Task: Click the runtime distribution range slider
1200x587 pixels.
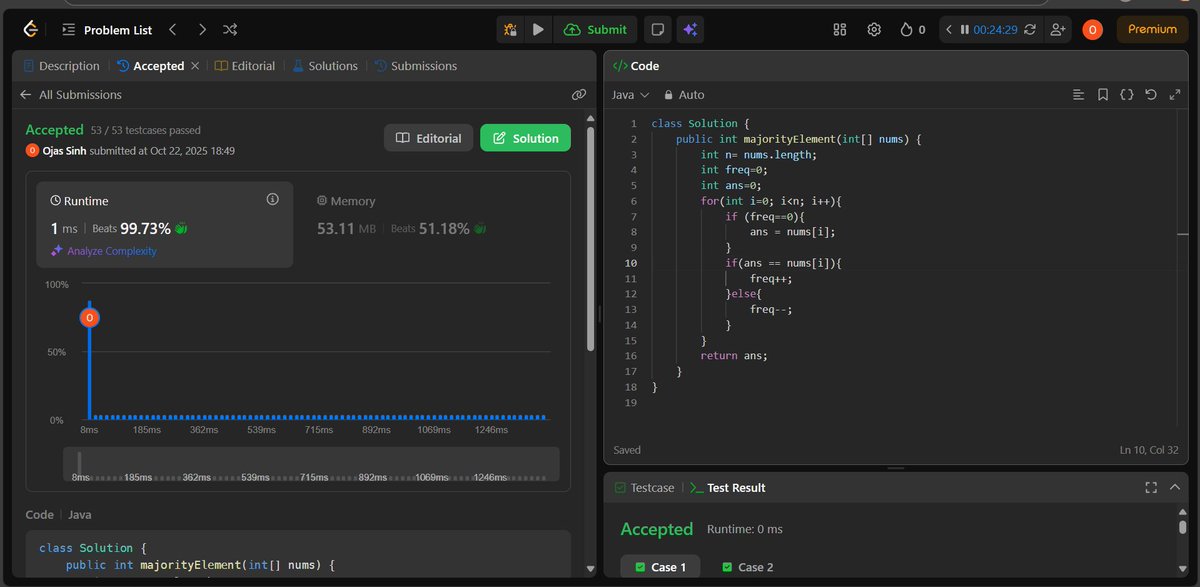Action: pyautogui.click(x=311, y=464)
